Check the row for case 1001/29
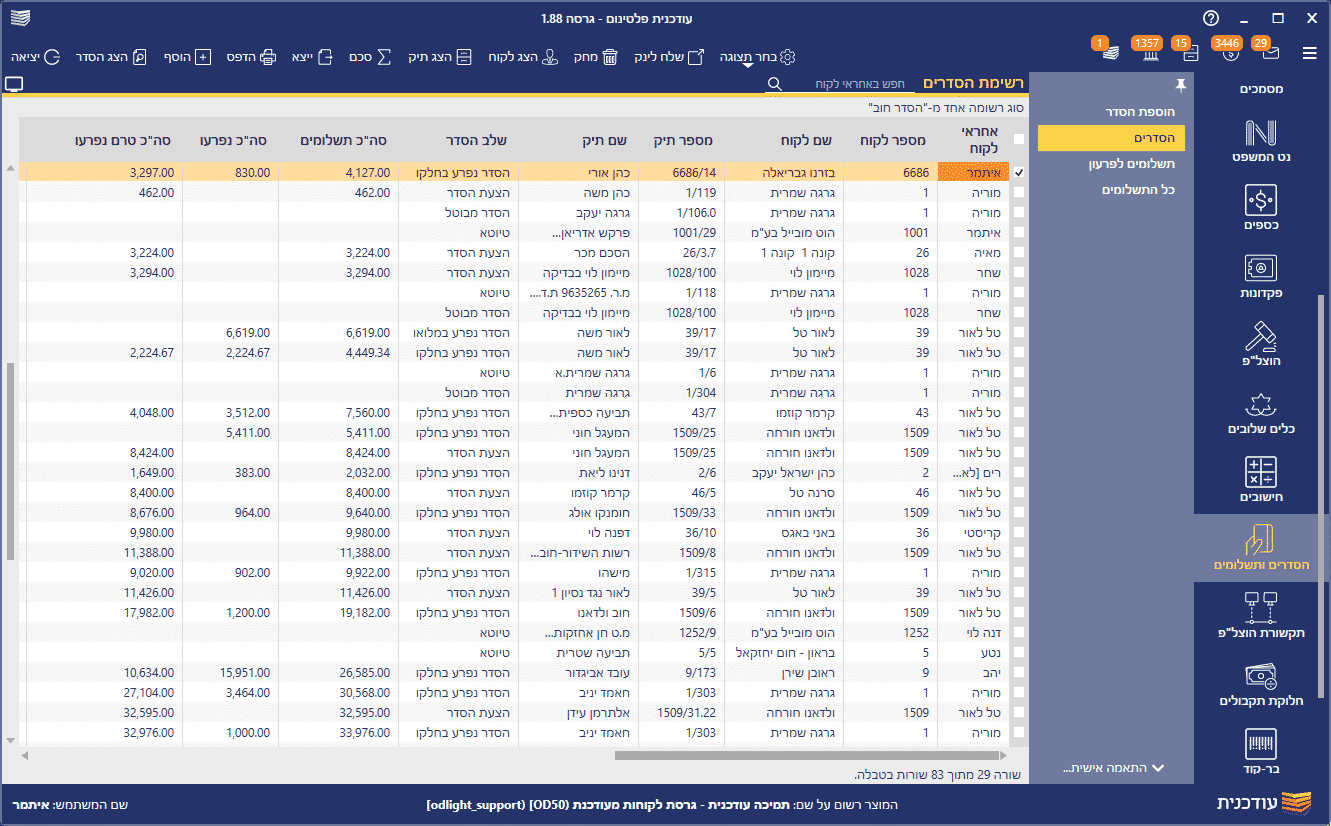This screenshot has height=826, width=1331. [1019, 232]
